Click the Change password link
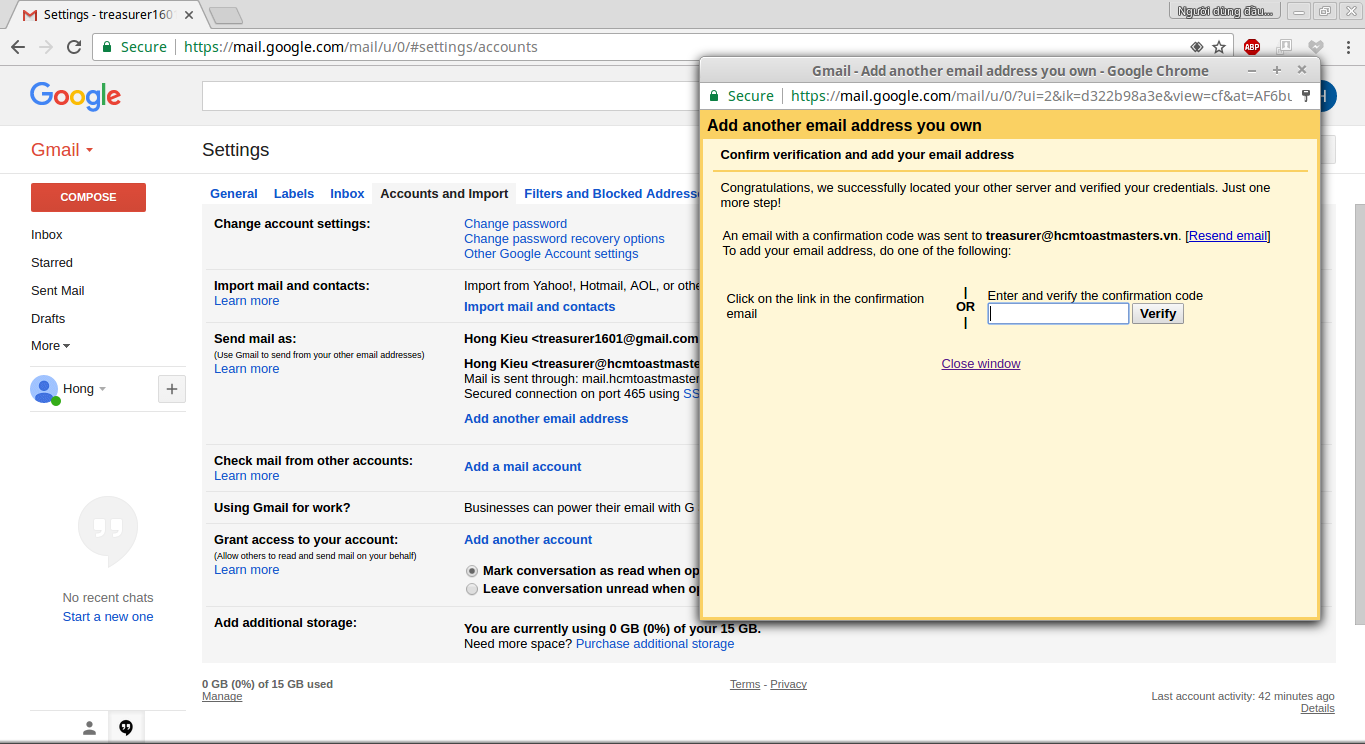This screenshot has width=1365, height=744. tap(515, 224)
